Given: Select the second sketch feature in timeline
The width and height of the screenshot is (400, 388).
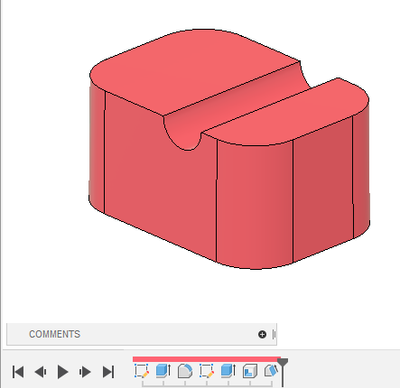Looking at the screenshot, I should 207,371.
